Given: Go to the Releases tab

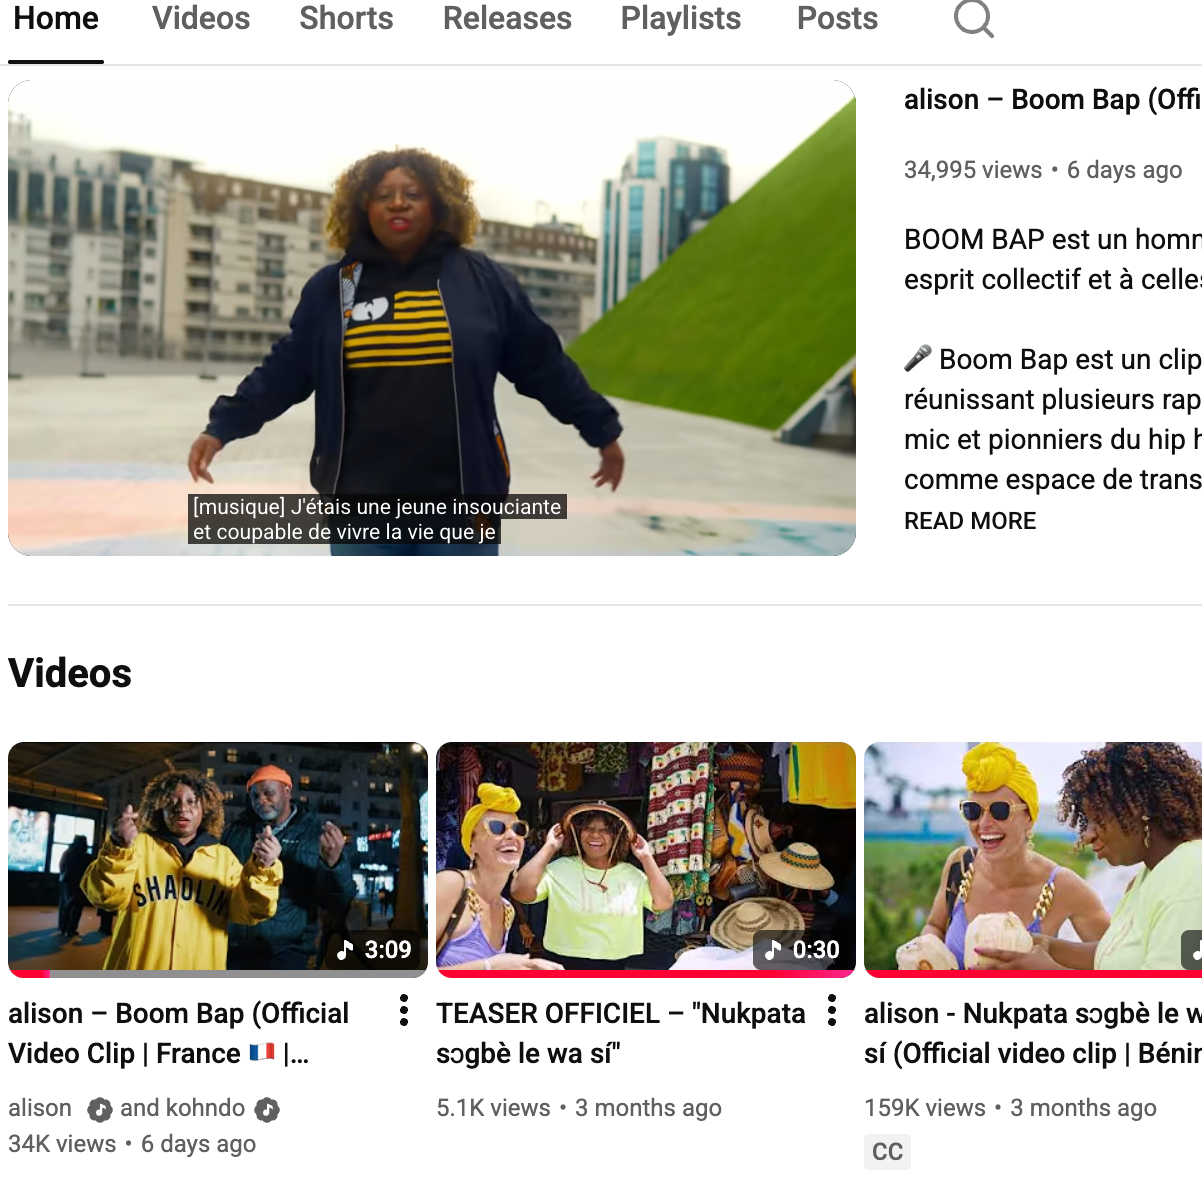Looking at the screenshot, I should coord(507,19).
